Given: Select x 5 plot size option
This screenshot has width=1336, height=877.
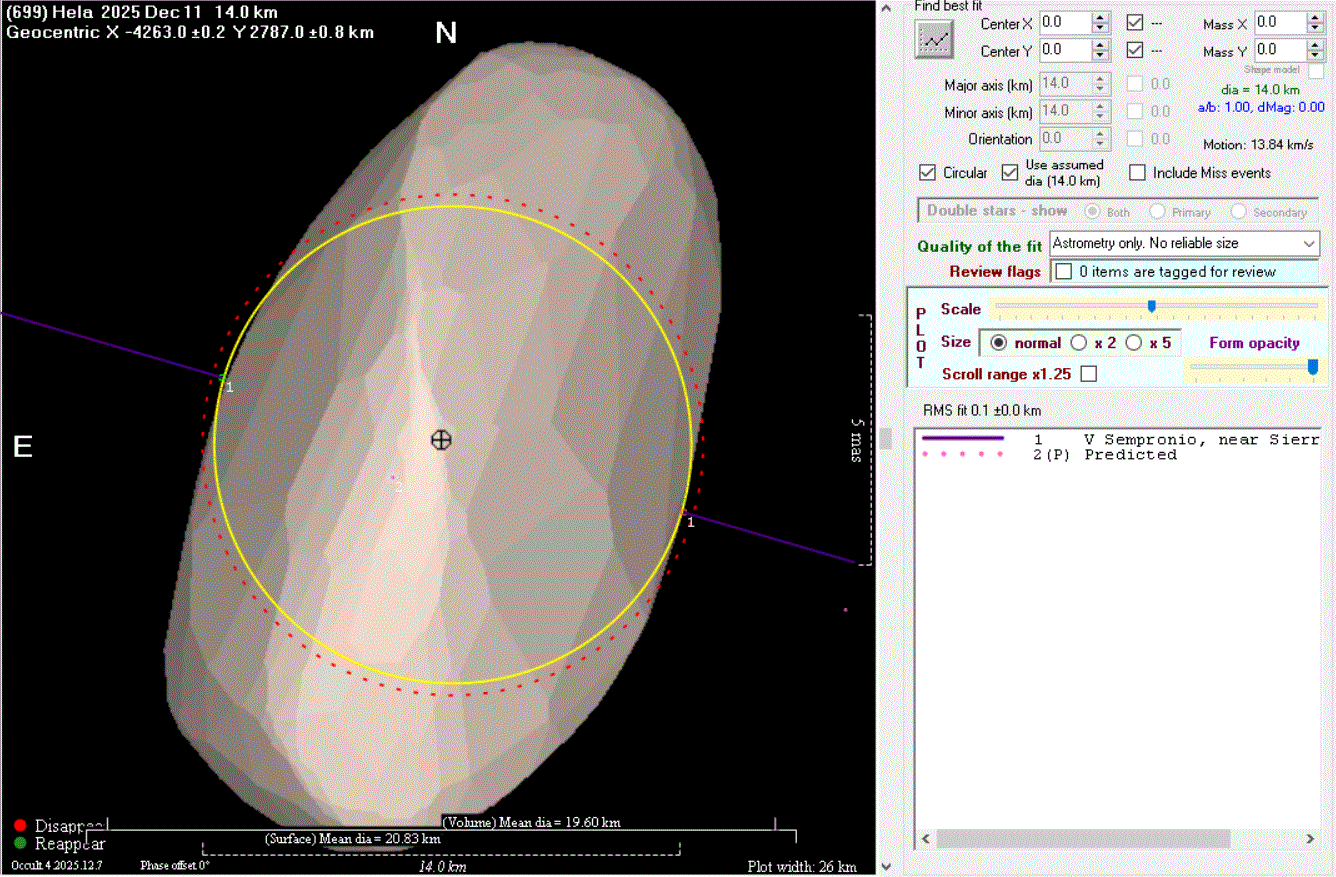Looking at the screenshot, I should click(x=1133, y=343).
